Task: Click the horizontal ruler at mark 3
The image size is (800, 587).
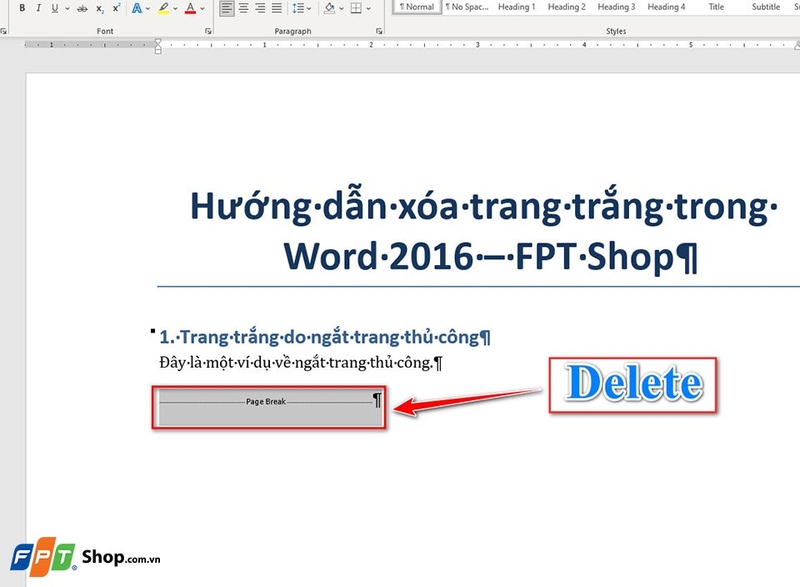Action: 478,45
